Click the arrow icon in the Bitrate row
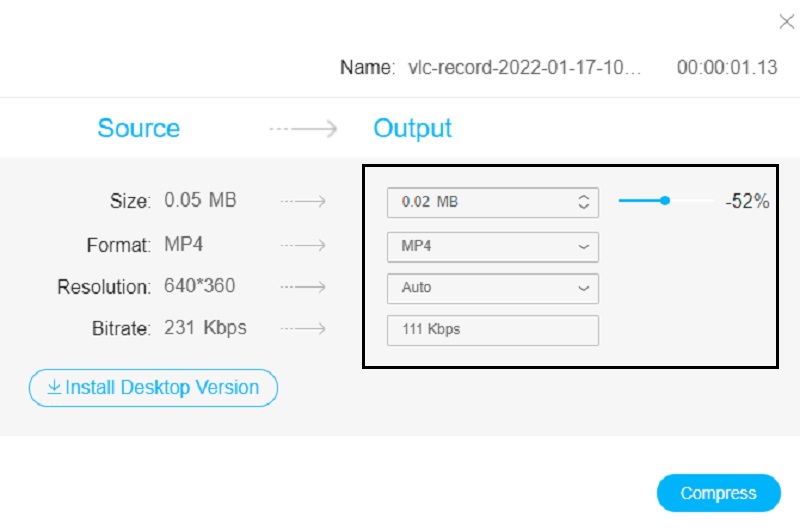 (x=303, y=329)
